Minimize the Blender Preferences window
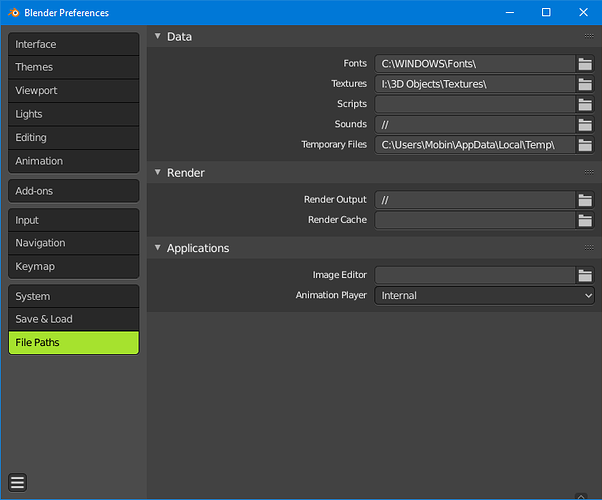Image resolution: width=602 pixels, height=500 pixels. point(510,13)
